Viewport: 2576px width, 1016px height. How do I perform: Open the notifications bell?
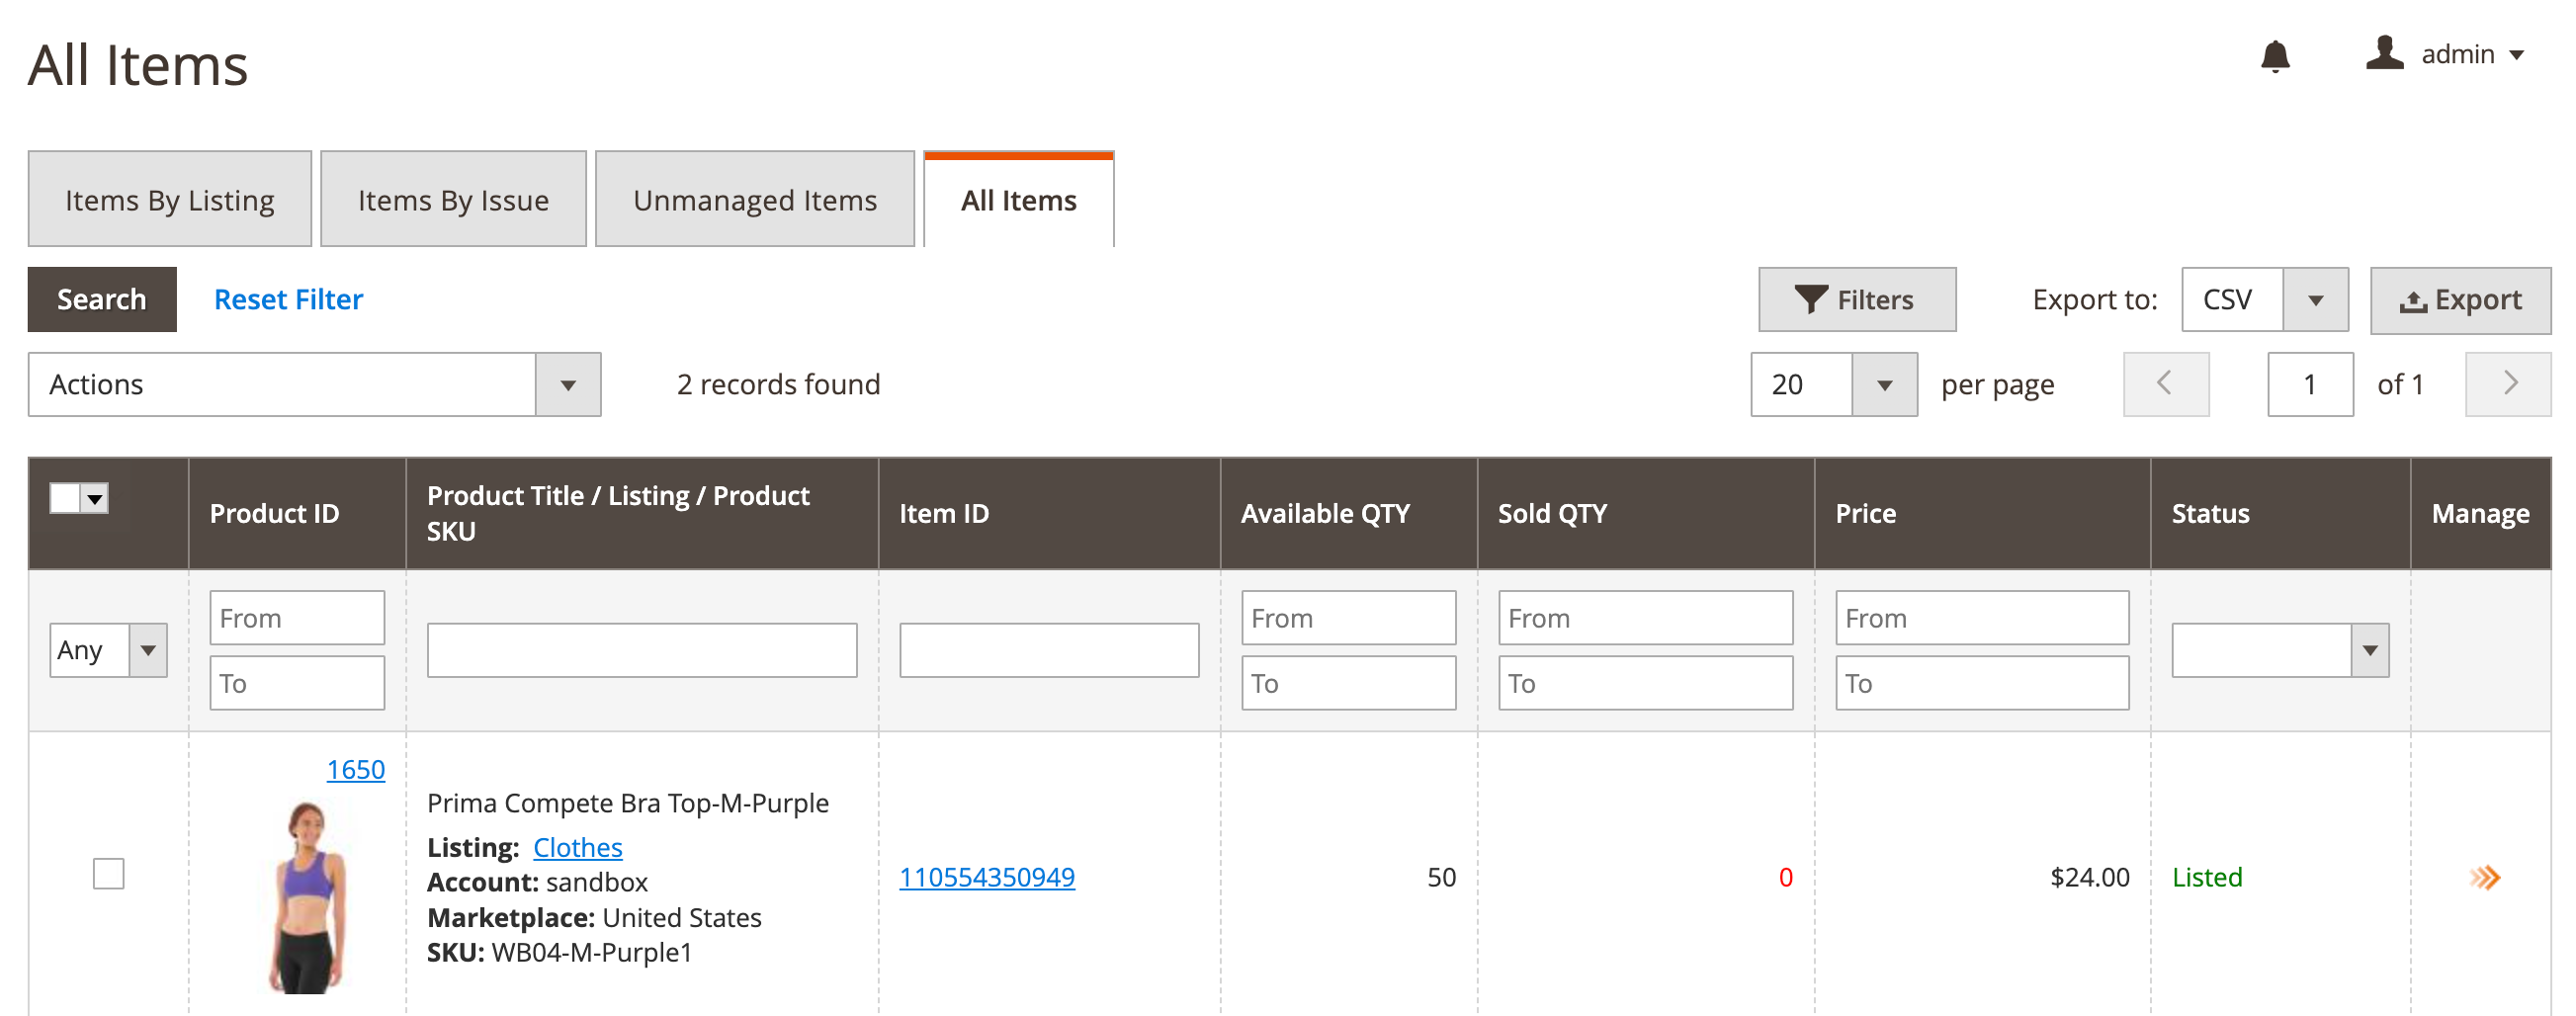coord(2275,55)
